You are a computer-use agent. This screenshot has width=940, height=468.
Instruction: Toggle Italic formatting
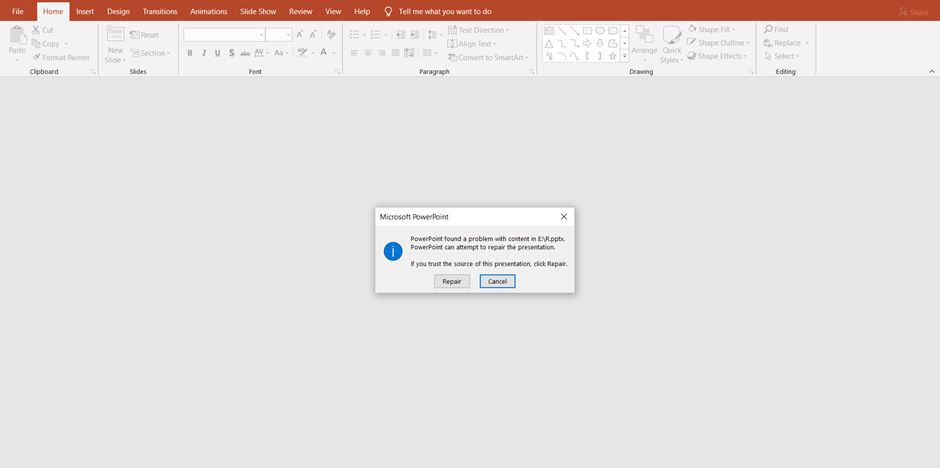click(x=204, y=53)
